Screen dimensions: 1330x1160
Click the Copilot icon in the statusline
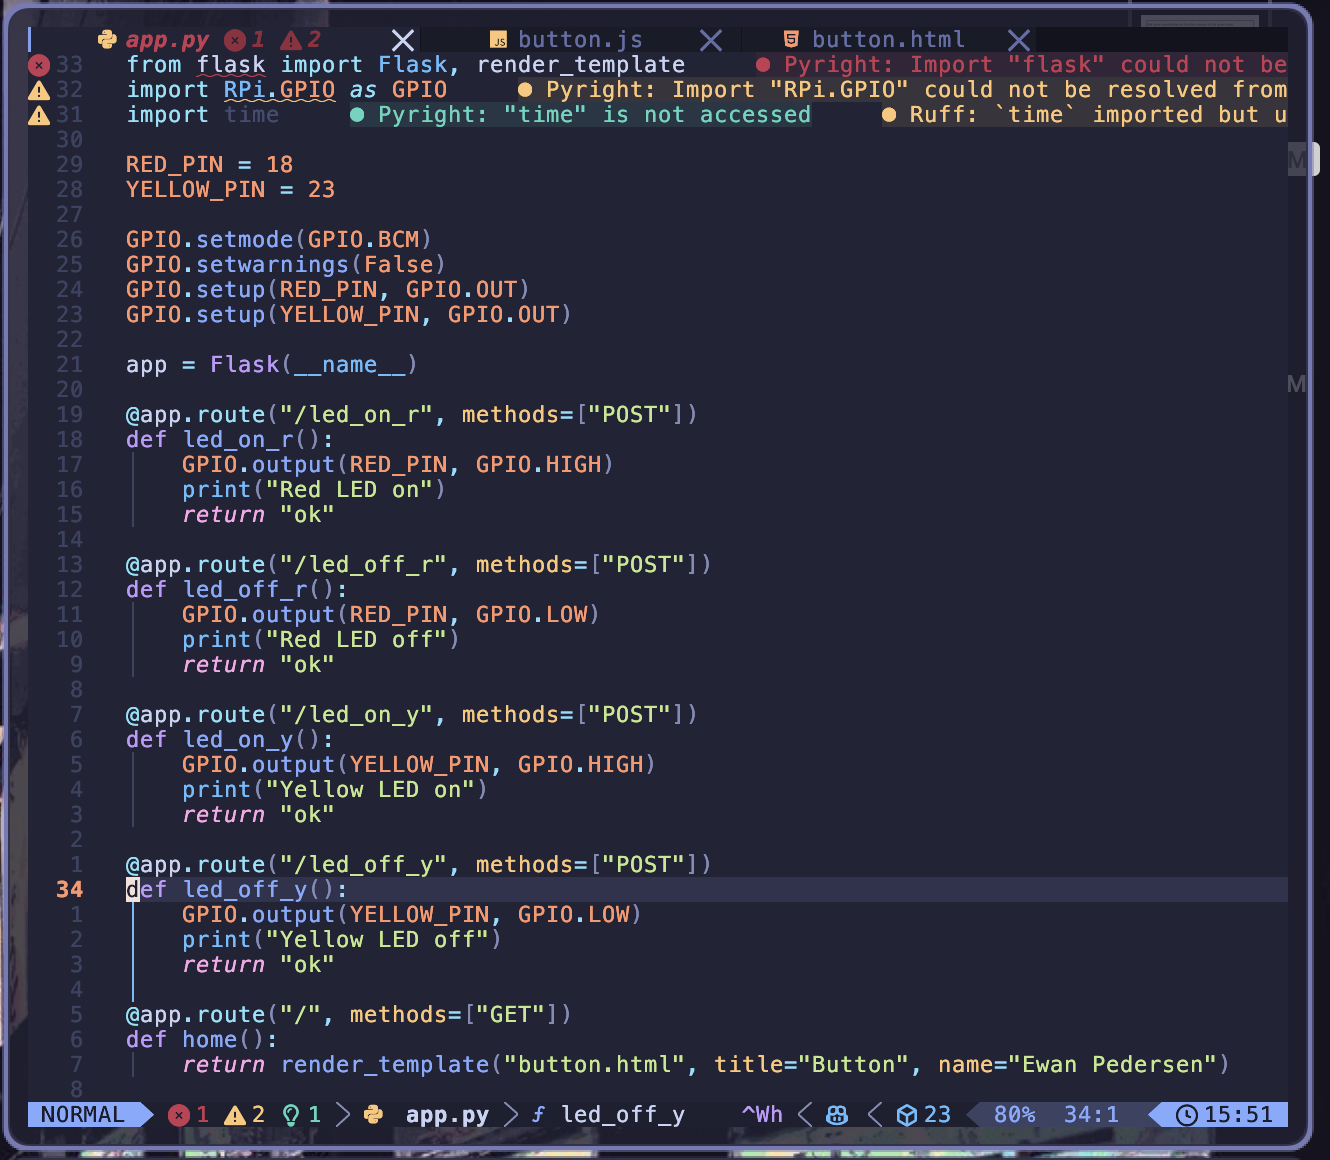point(837,1115)
